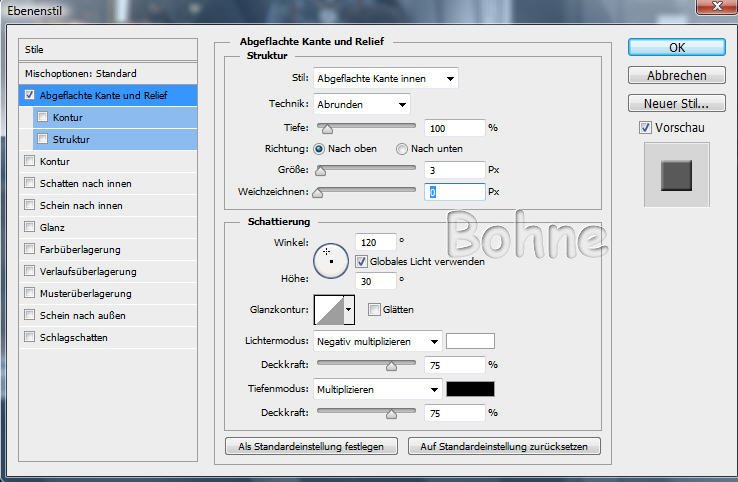Viewport: 738px width, 482px height.
Task: Select the Nach unten direction option
Action: (402, 149)
